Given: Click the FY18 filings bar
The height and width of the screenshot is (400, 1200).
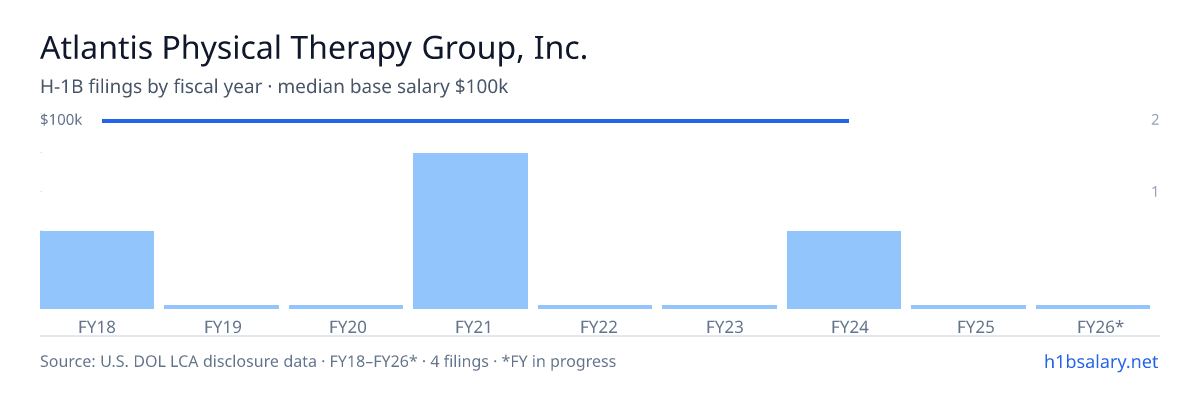Looking at the screenshot, I should (97, 270).
